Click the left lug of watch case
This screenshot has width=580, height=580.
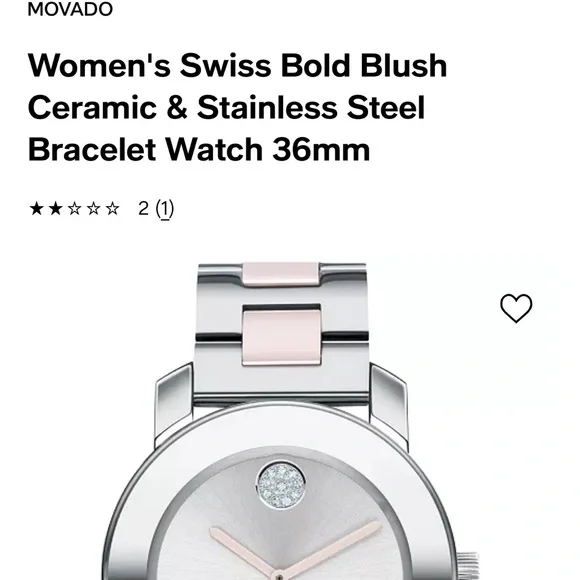pos(174,405)
